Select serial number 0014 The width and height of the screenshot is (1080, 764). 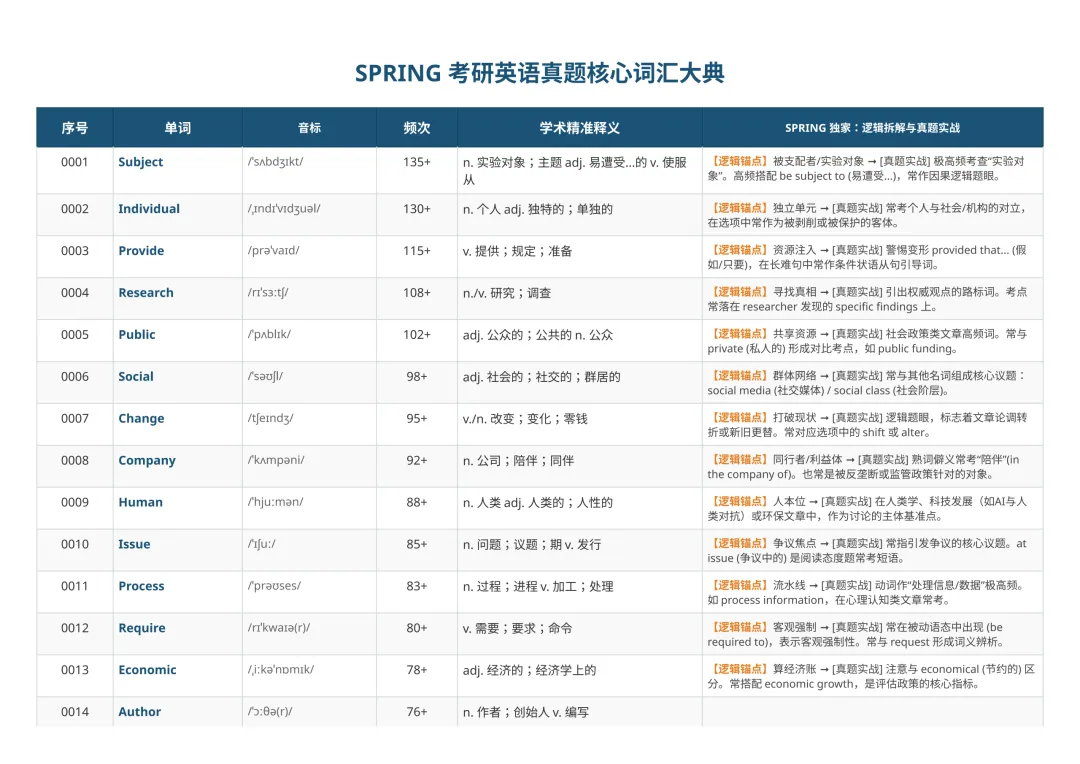coord(74,712)
